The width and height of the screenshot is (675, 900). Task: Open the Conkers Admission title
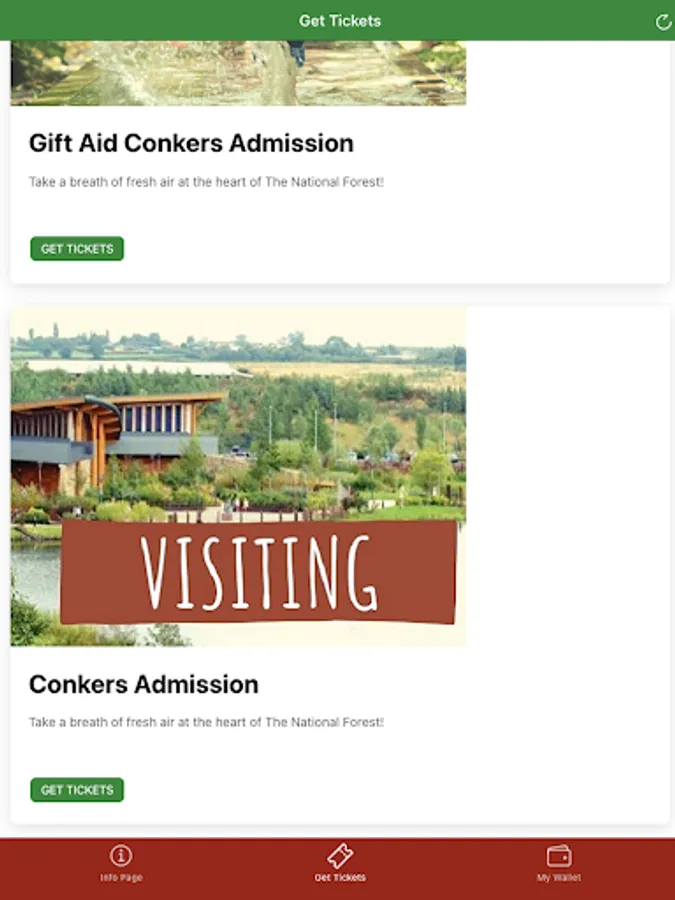tap(143, 684)
